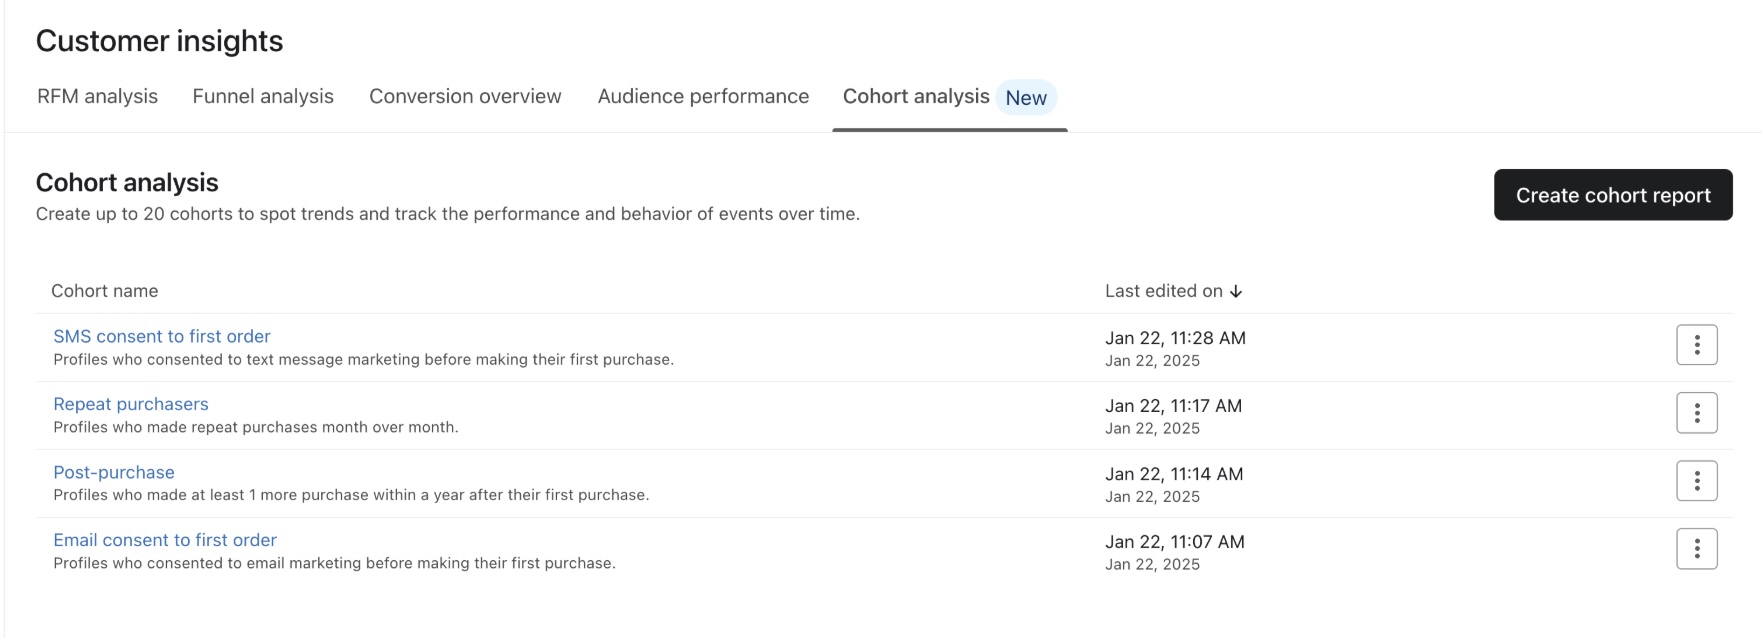Open three-dot menu for Email consent cohort

(x=1696, y=549)
